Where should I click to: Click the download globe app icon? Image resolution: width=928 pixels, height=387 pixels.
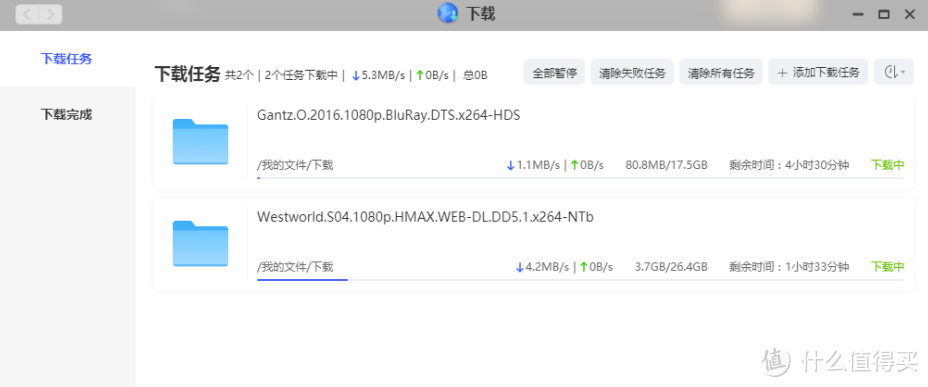click(x=447, y=13)
